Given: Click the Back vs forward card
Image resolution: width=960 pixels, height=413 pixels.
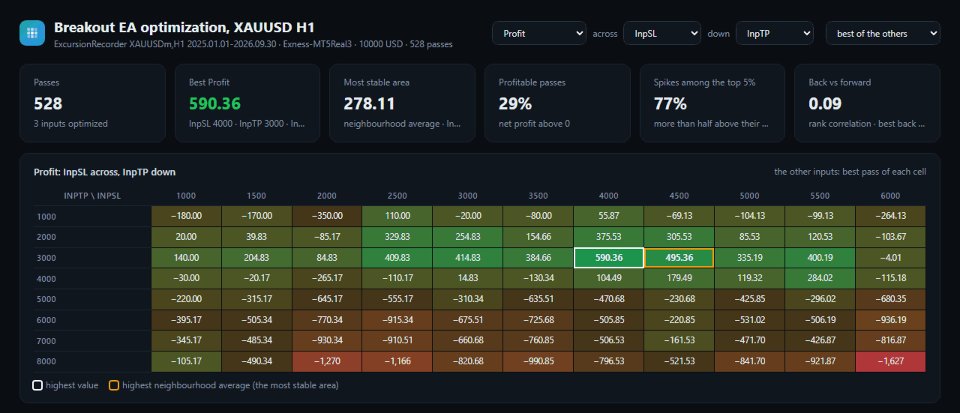Looking at the screenshot, I should tap(867, 103).
